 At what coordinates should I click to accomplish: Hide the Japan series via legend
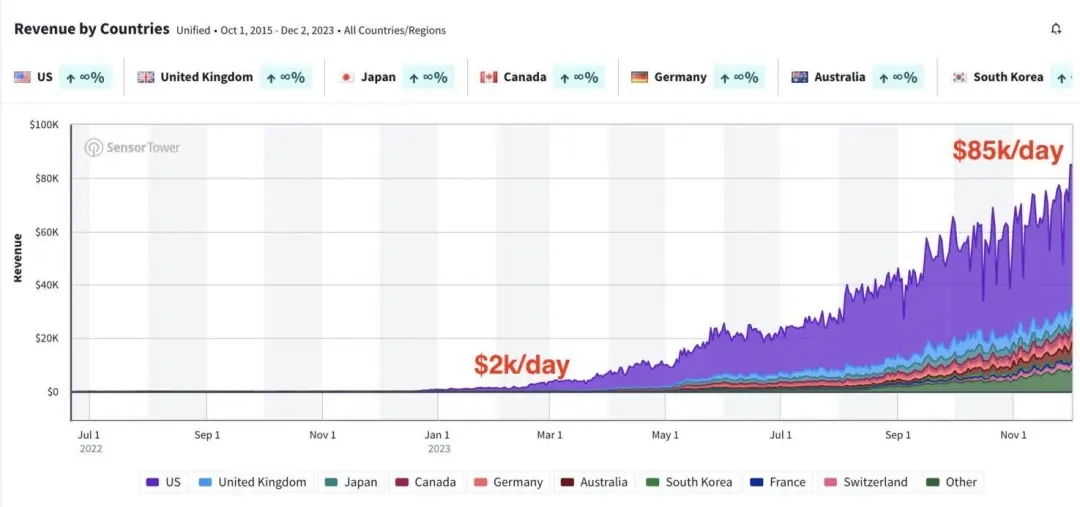point(351,482)
